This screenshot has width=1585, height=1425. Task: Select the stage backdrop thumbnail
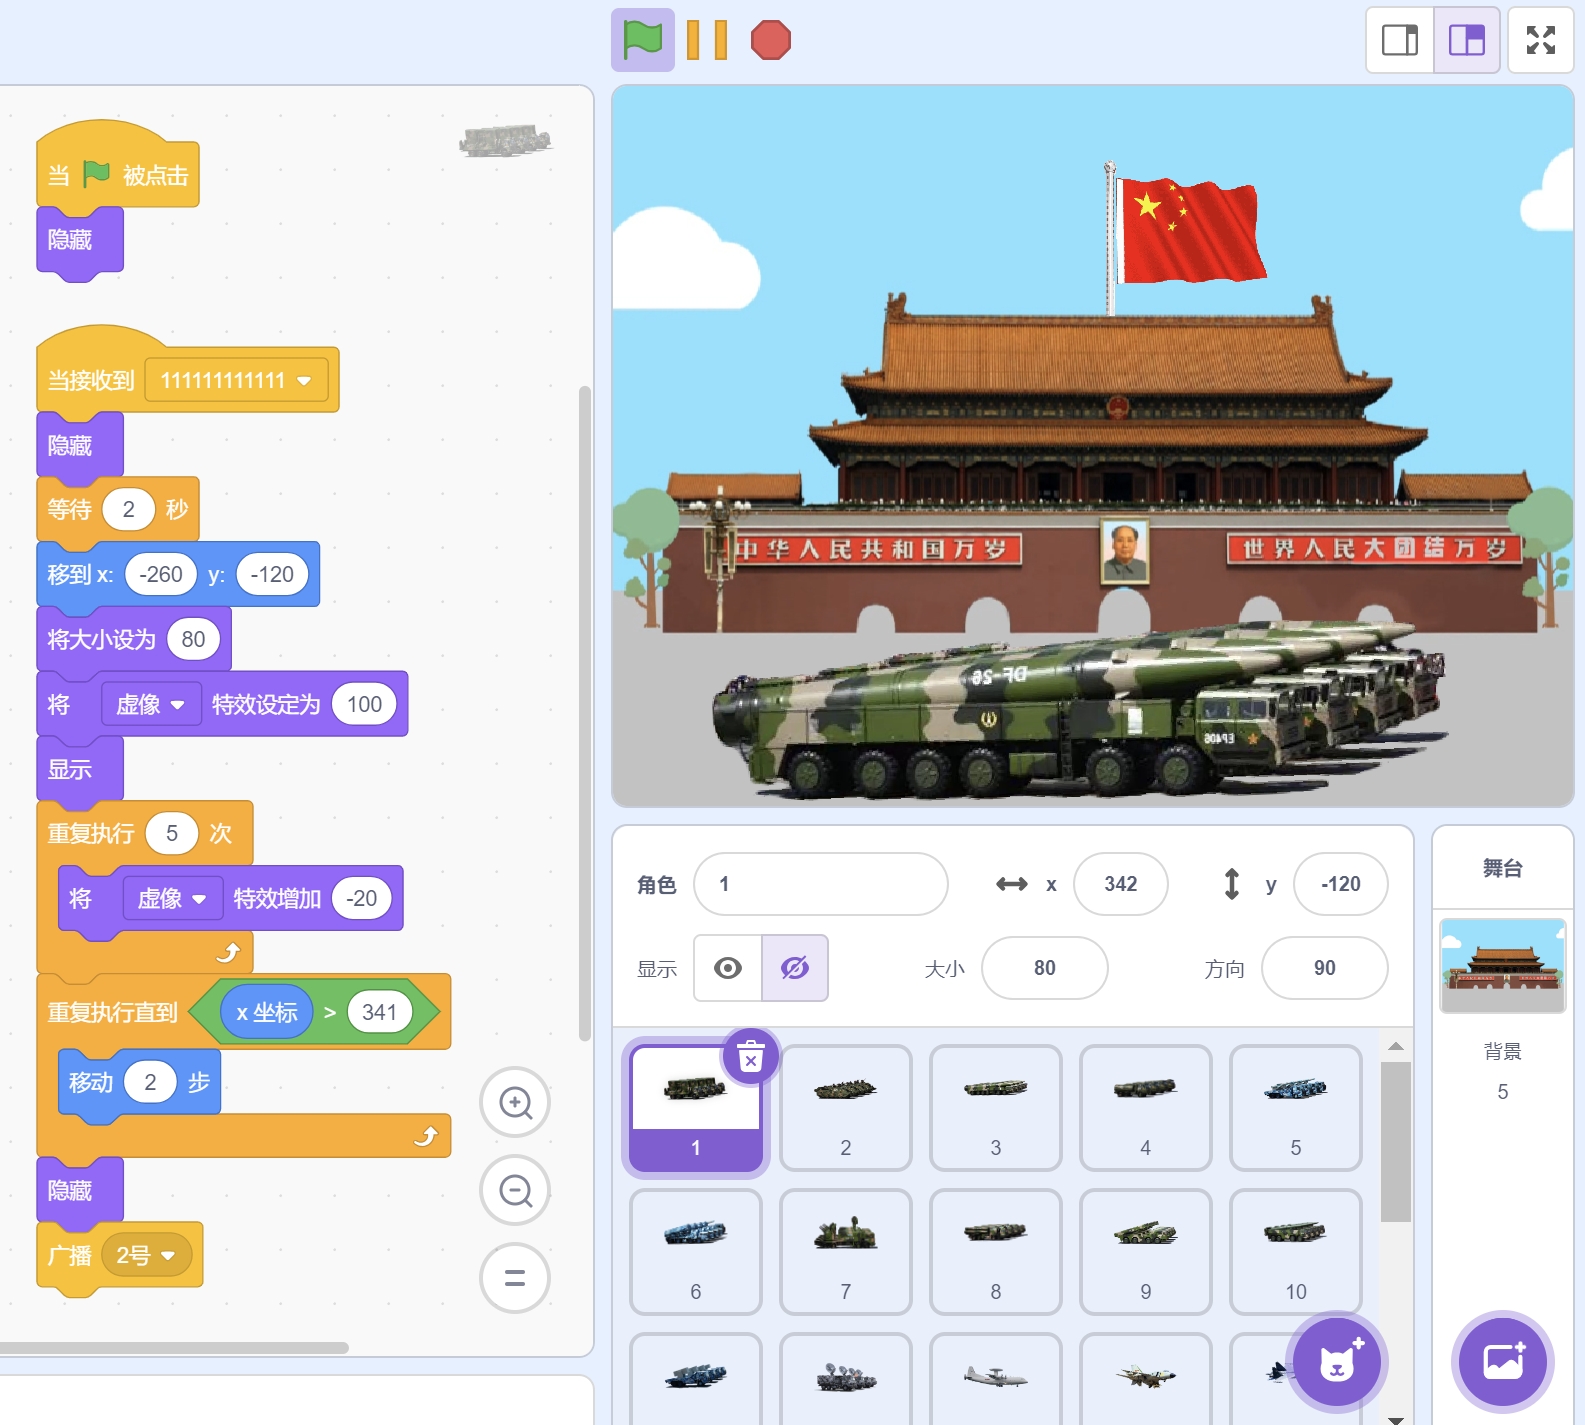(x=1502, y=966)
